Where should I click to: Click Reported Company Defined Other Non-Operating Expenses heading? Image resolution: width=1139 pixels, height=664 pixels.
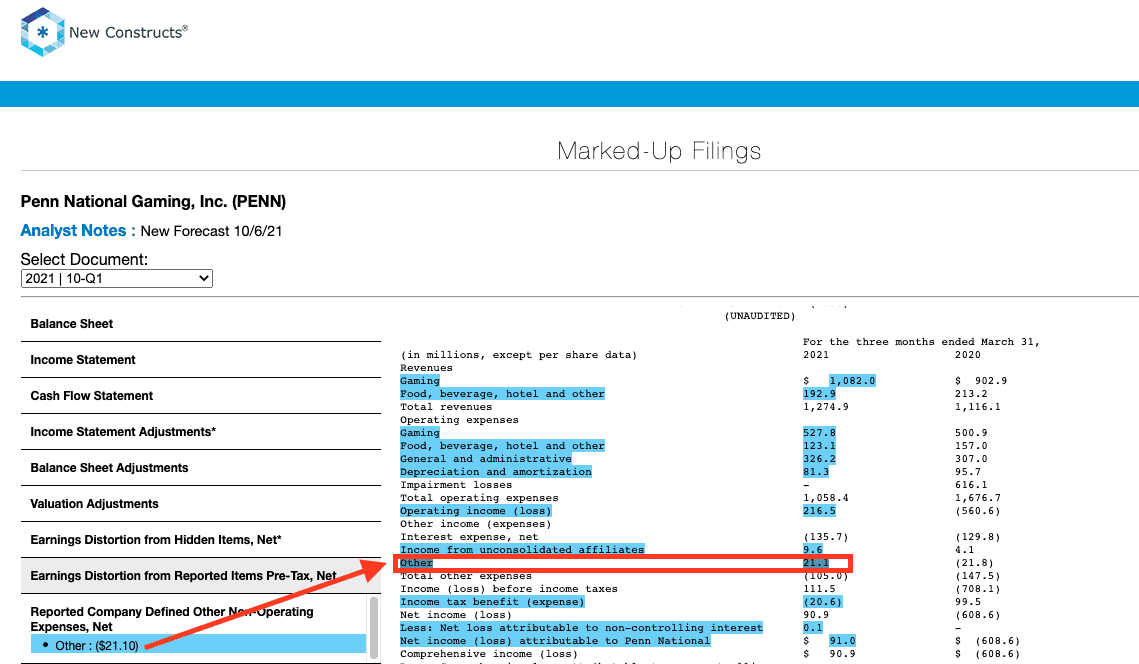pyautogui.click(x=172, y=619)
